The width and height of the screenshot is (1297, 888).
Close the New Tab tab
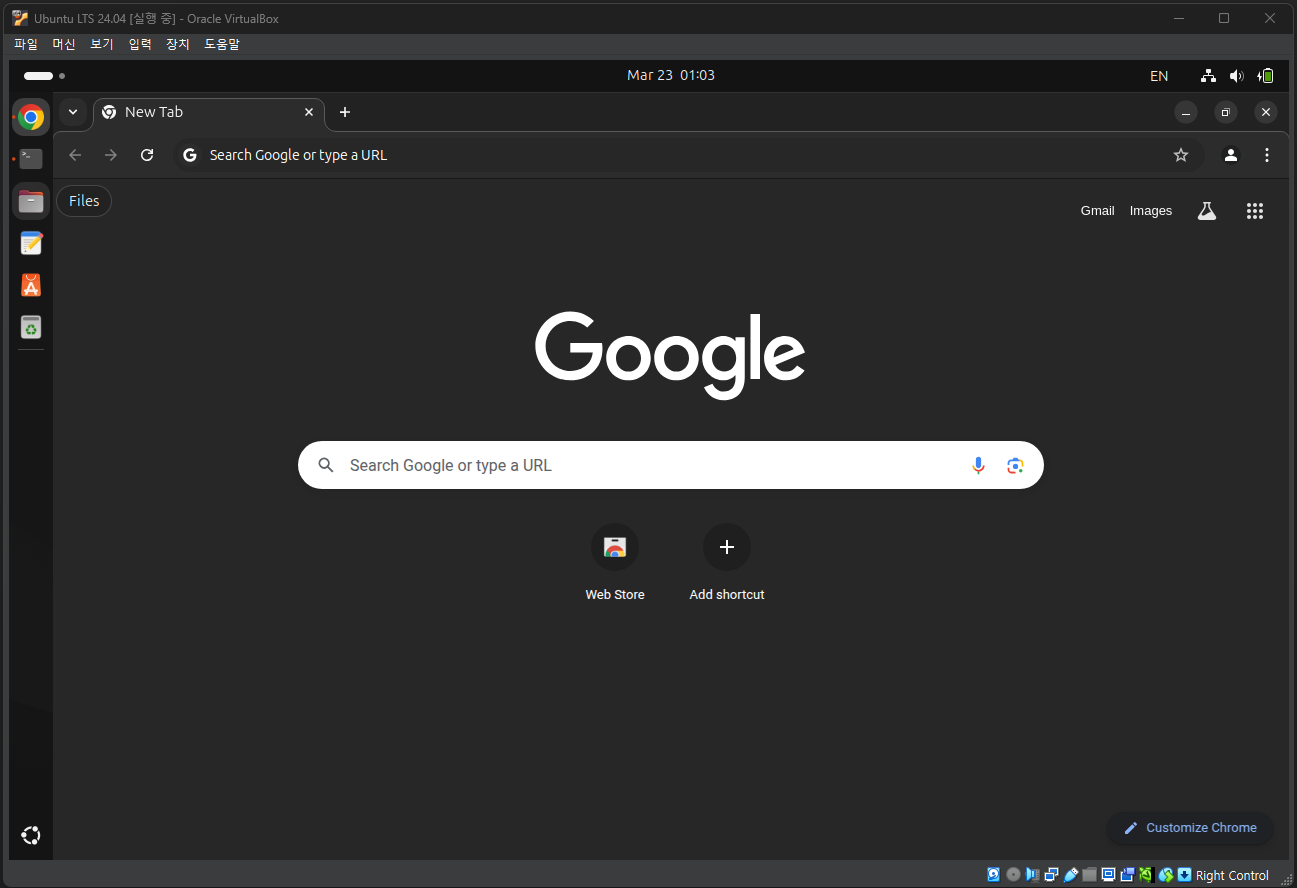tap(309, 112)
